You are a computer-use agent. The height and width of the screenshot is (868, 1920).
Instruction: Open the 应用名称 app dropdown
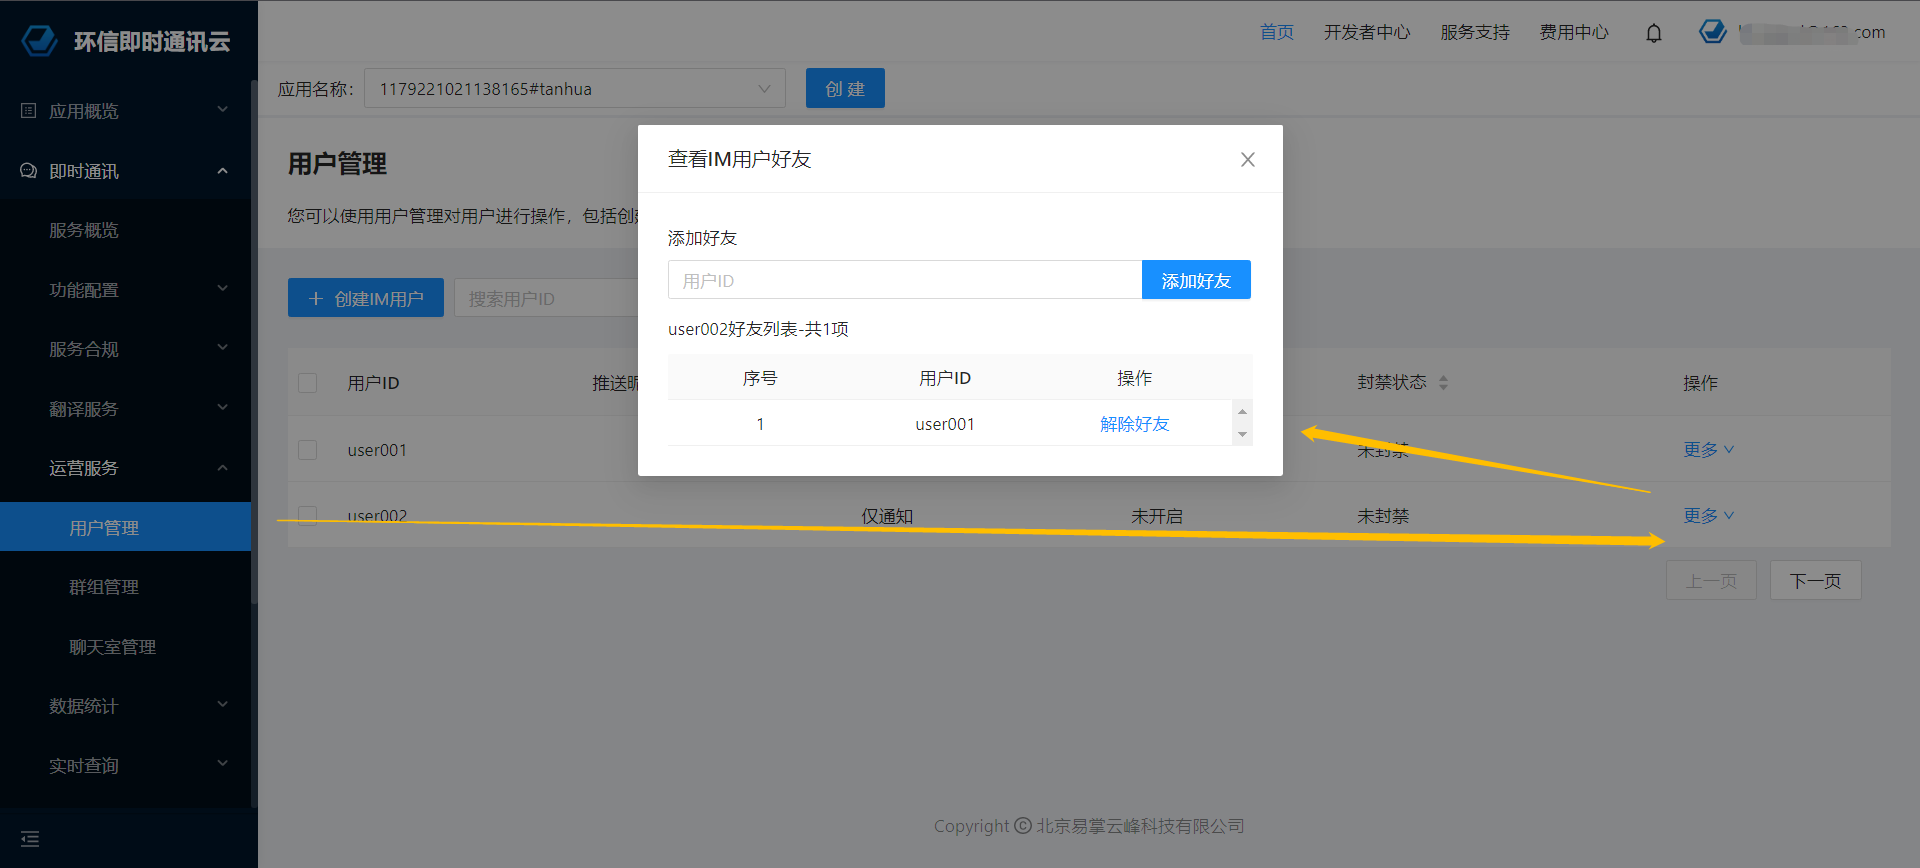(575, 89)
